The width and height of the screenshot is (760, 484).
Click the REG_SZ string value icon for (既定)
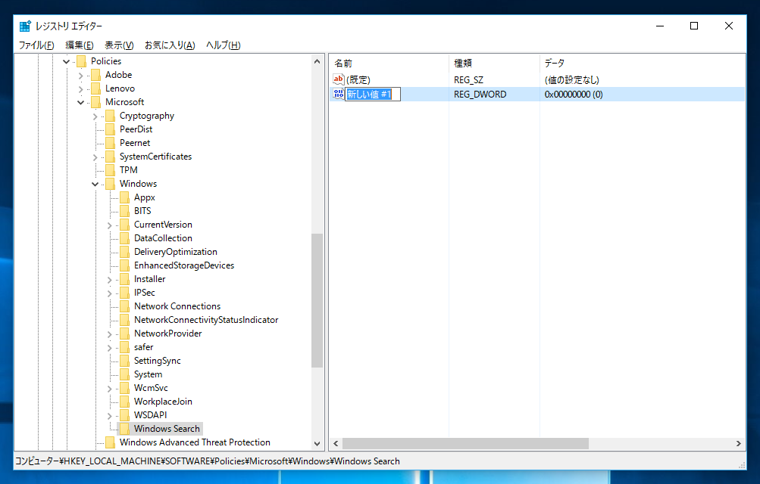[x=338, y=79]
